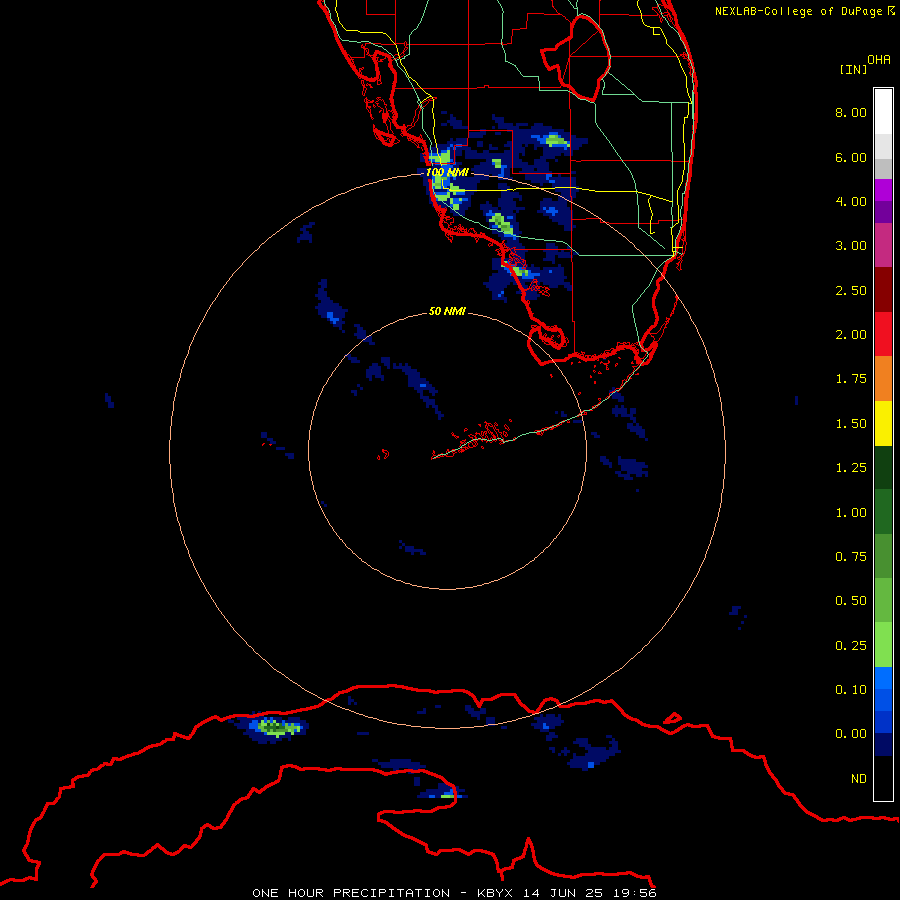The width and height of the screenshot is (900, 900).
Task: Click the white color swatch in legend
Action: pyautogui.click(x=883, y=112)
